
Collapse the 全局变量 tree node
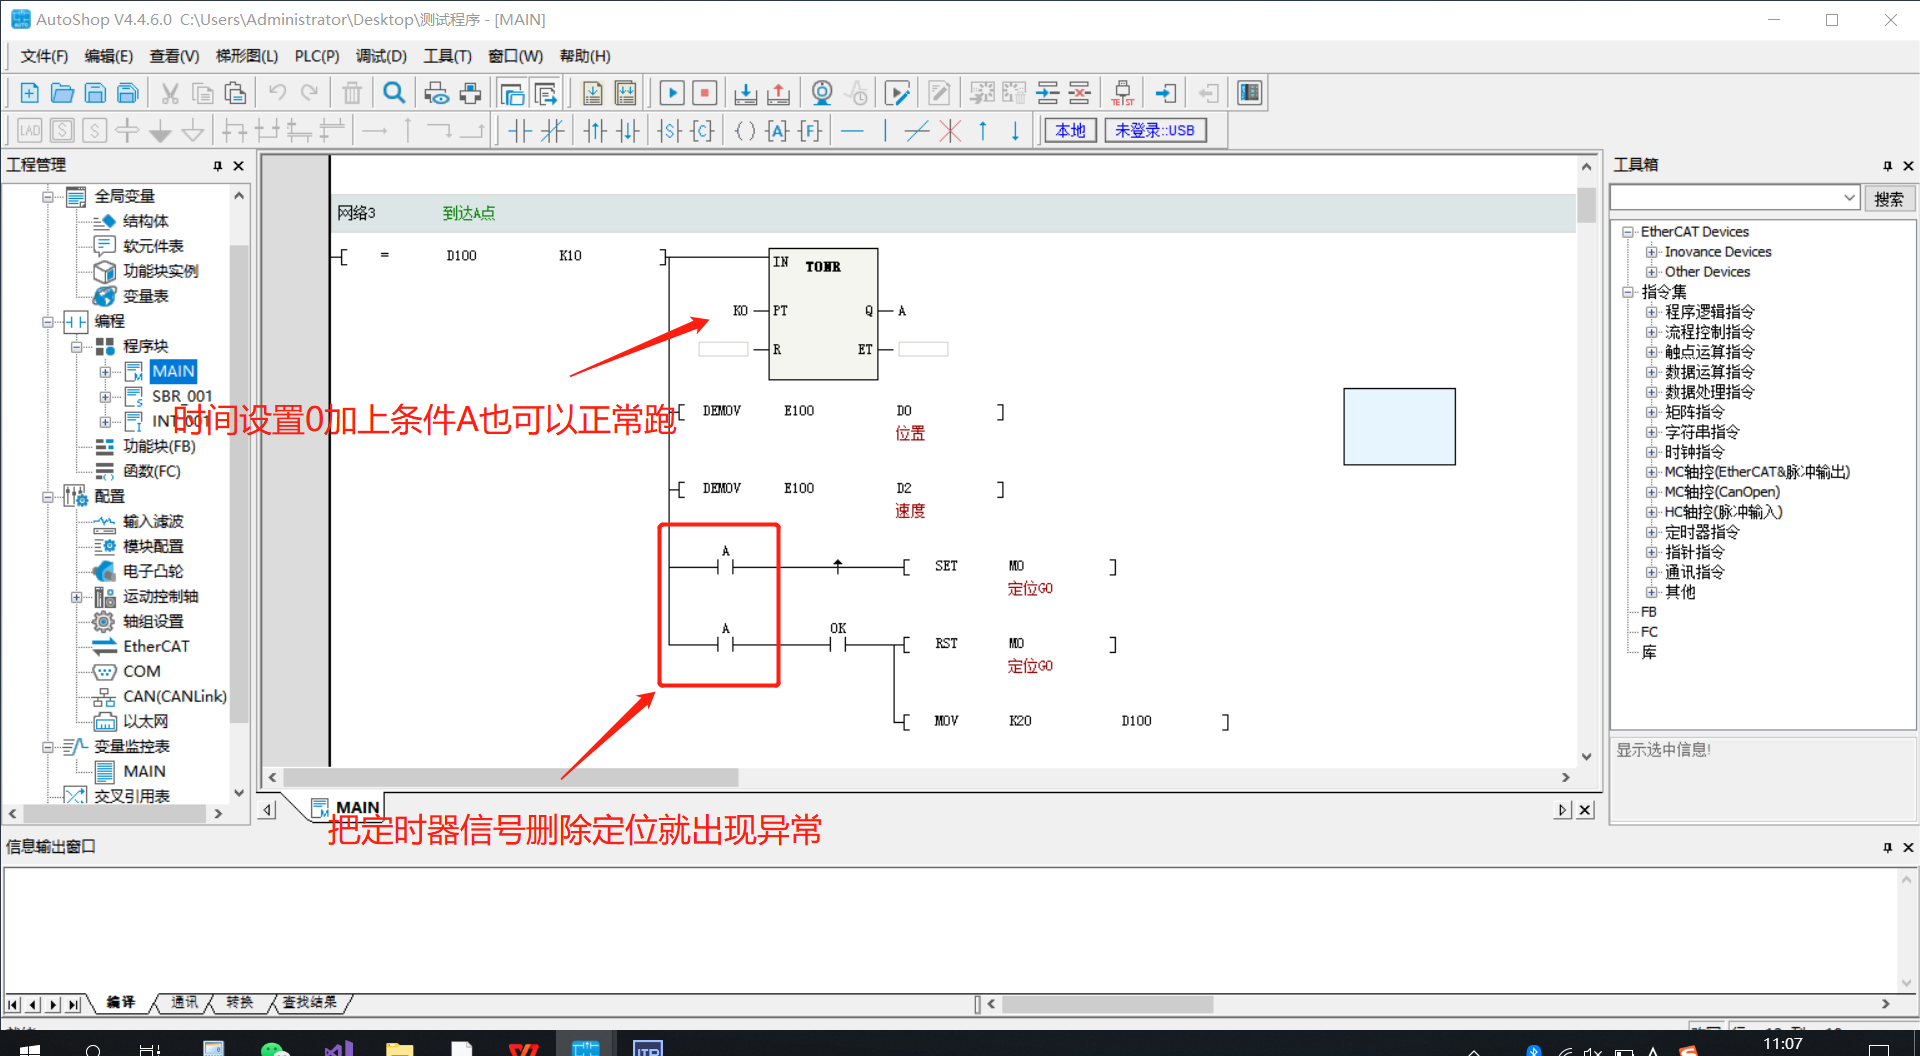[47, 197]
